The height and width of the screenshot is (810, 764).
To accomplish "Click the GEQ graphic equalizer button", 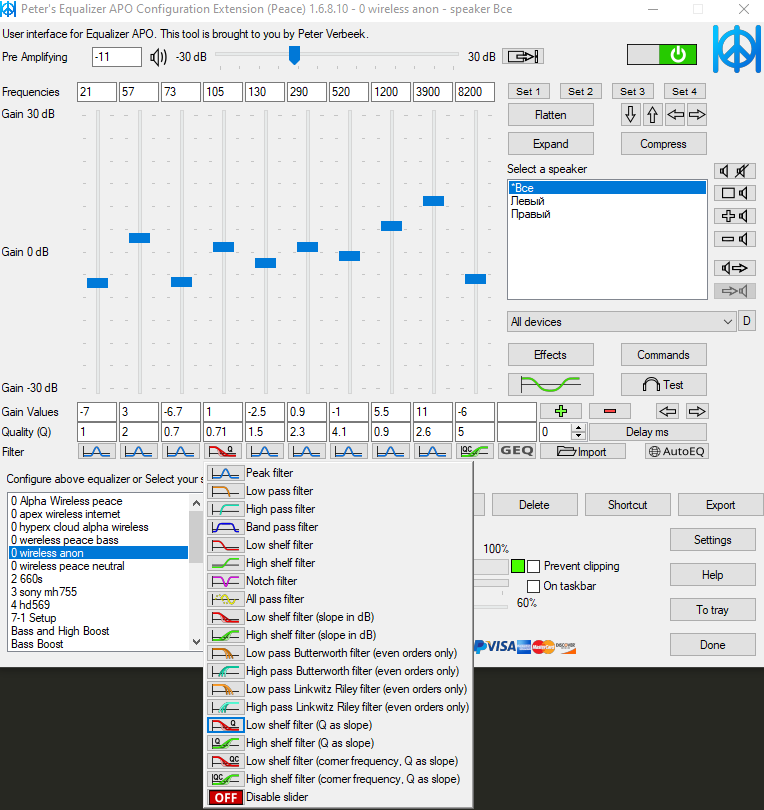I will coord(517,451).
